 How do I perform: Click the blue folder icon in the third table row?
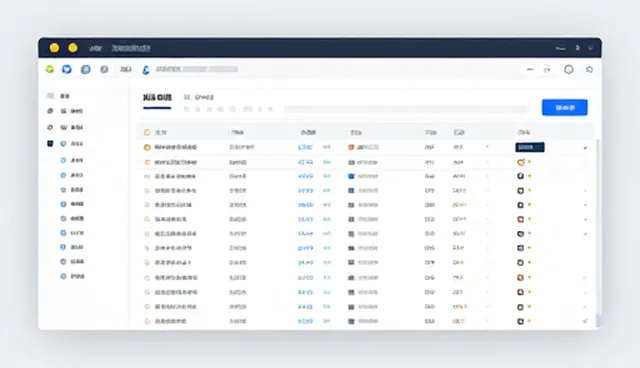351,176
